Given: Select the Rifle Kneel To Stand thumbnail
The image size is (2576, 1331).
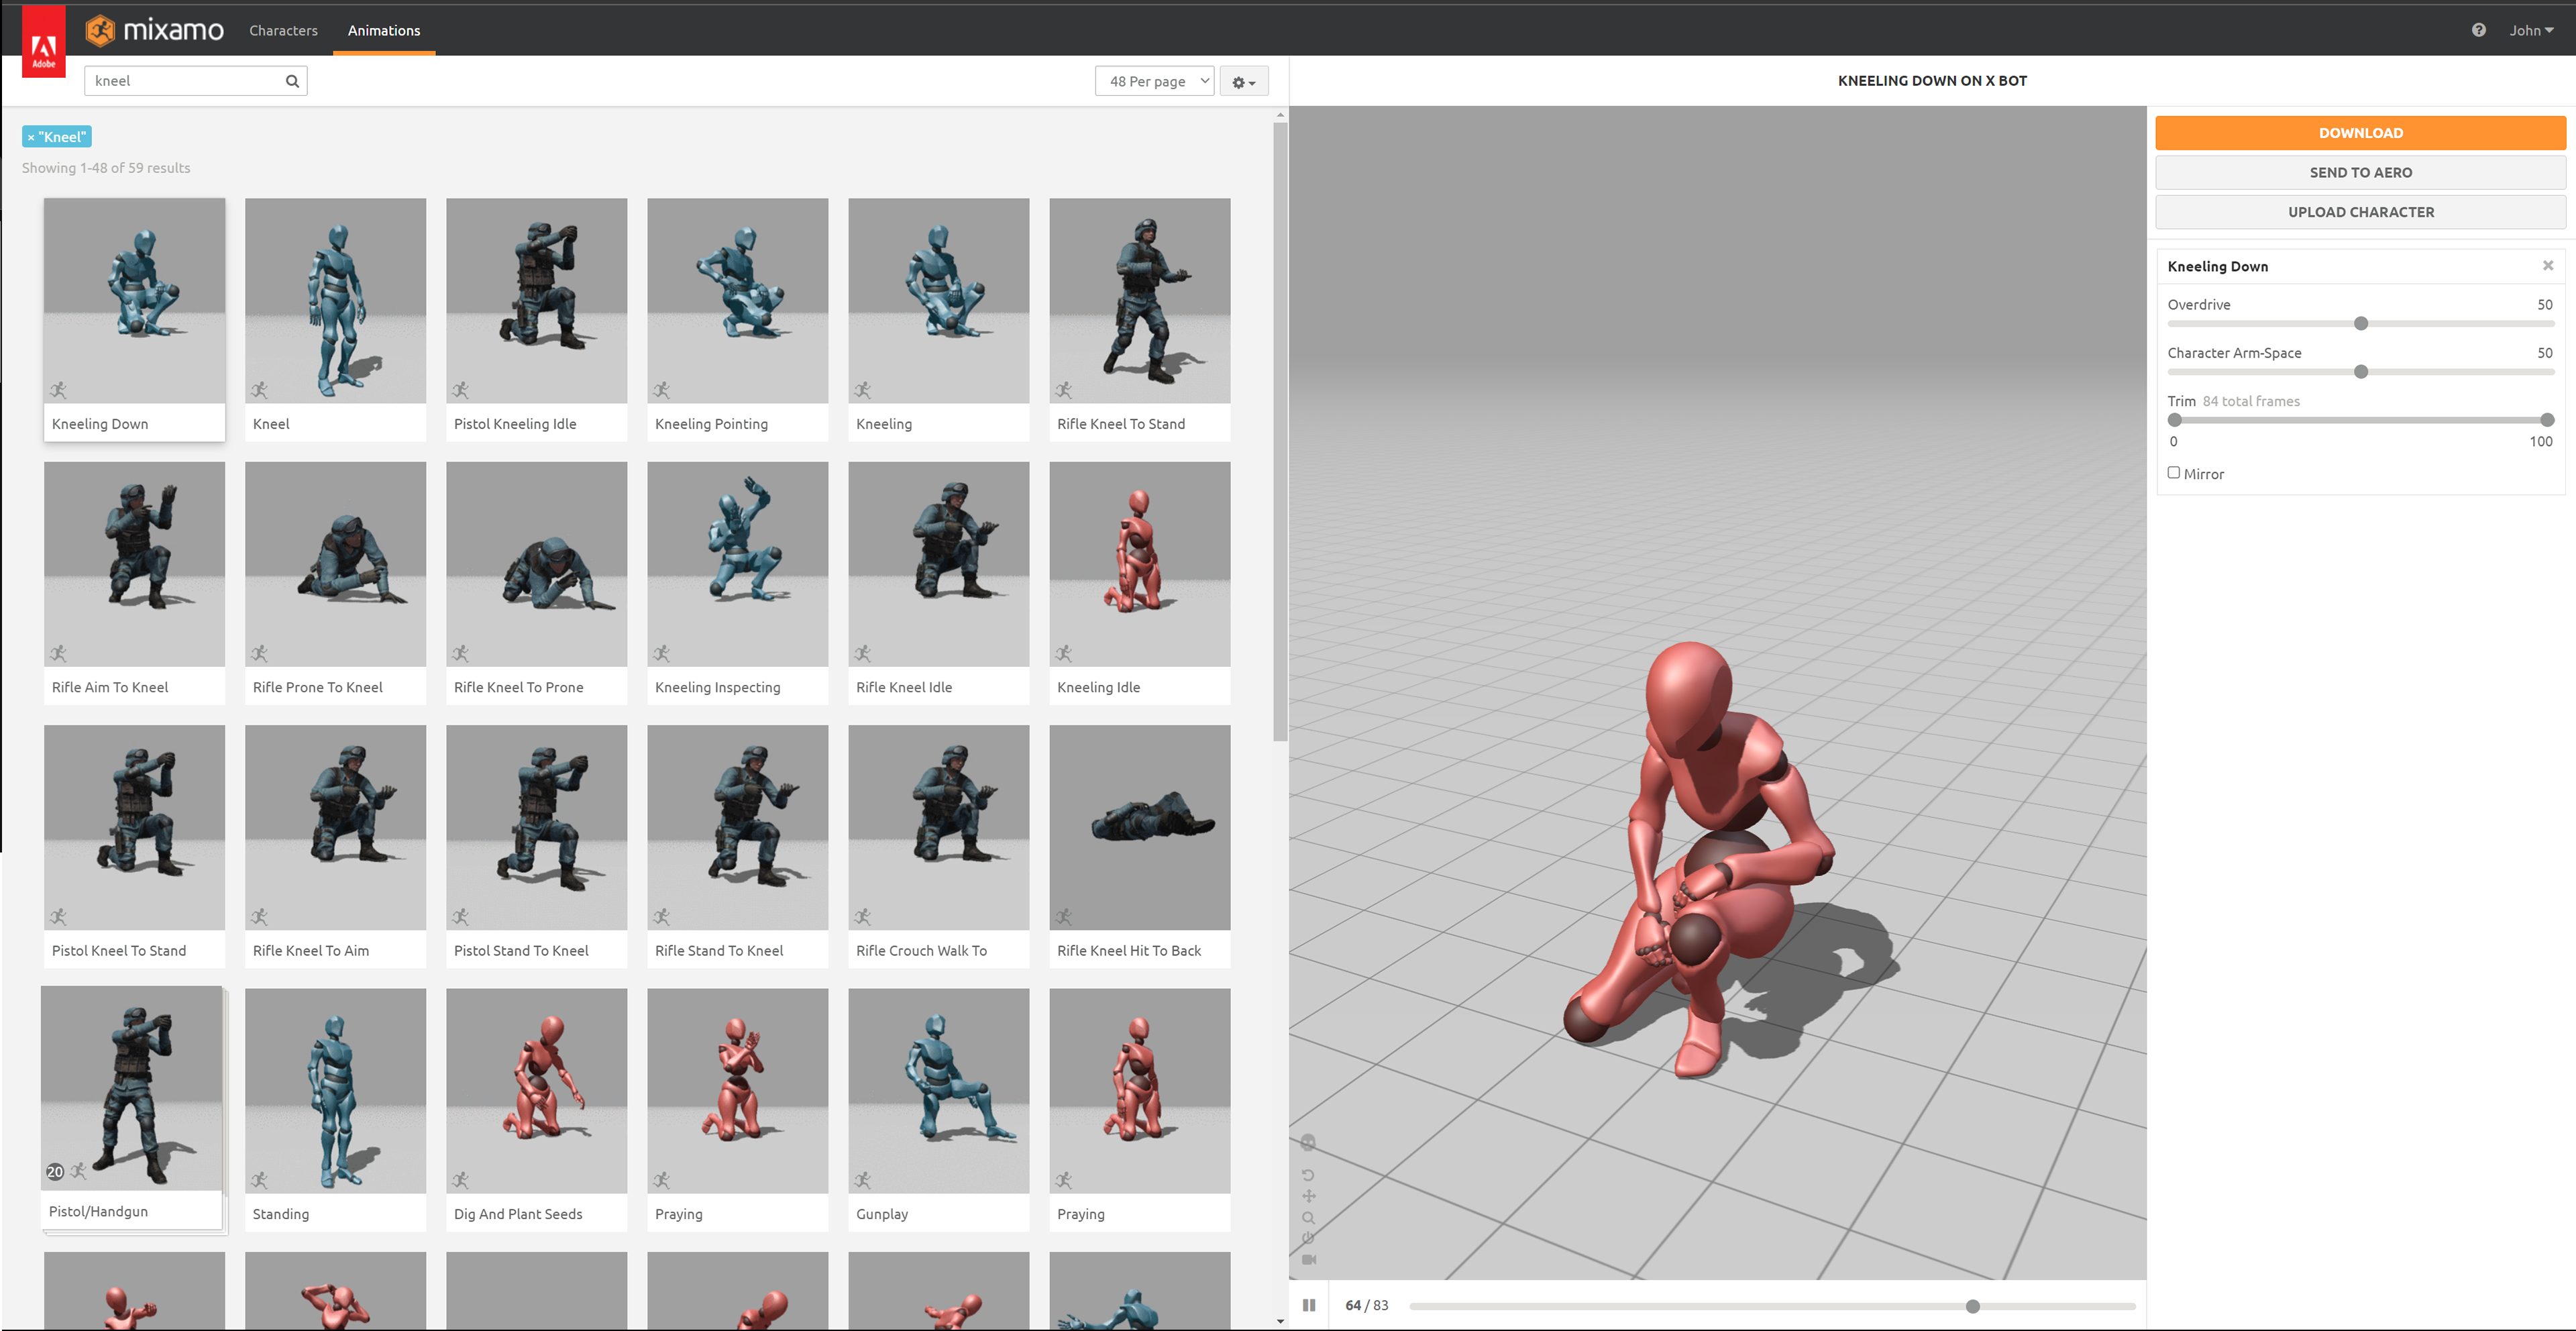Looking at the screenshot, I should coord(1139,300).
